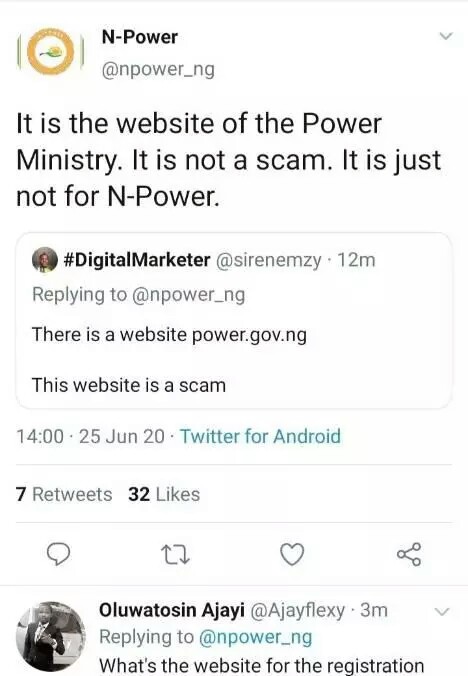Open #DigitalMarketer small avatar

coord(45,260)
